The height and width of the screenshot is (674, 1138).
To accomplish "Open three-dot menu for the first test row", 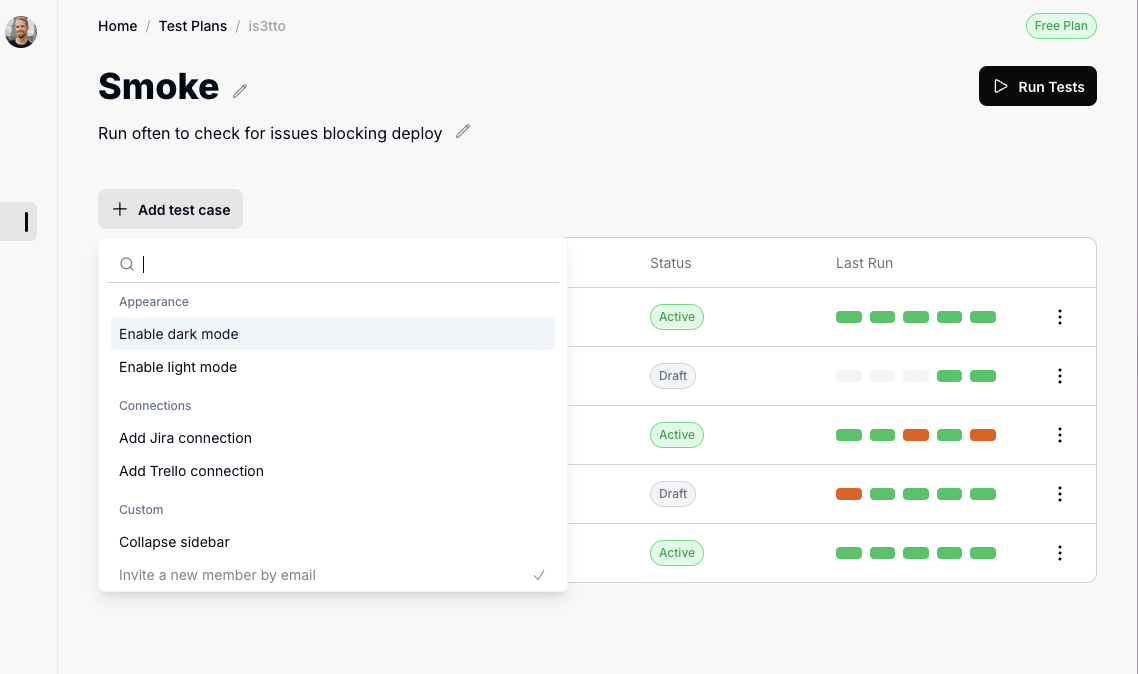I will point(1059,317).
